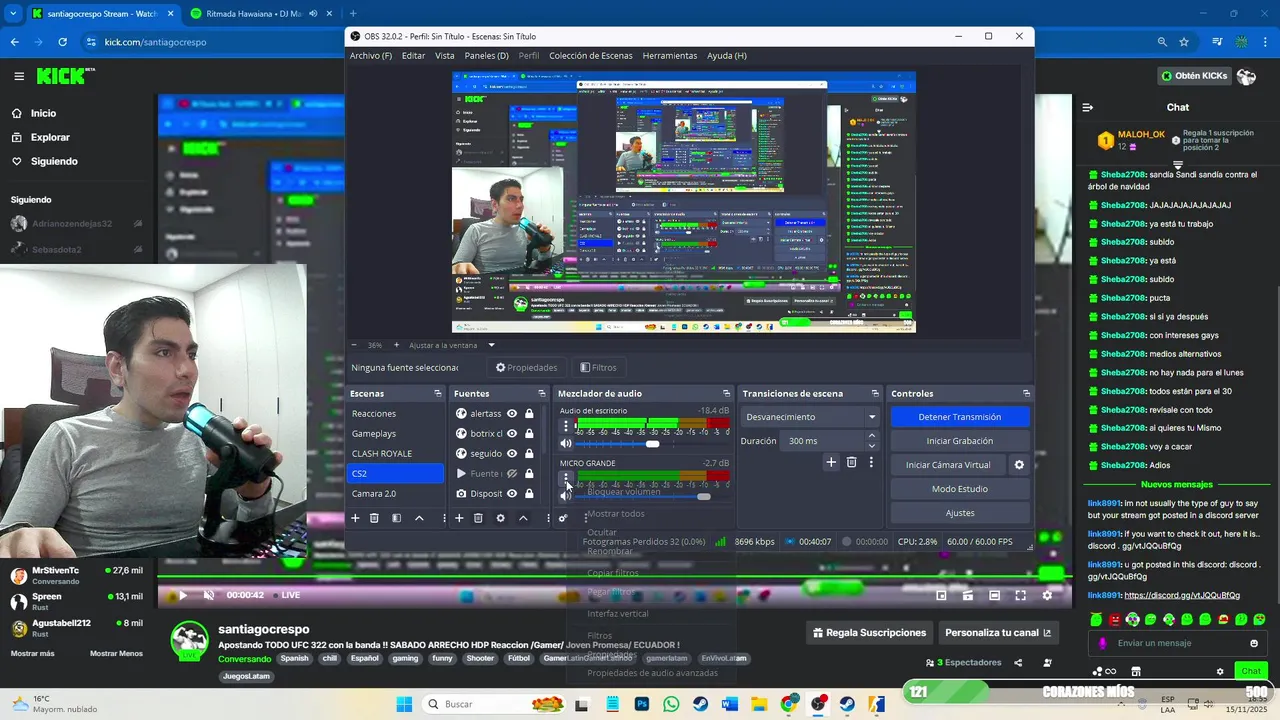1280x720 pixels.
Task: Open scene filters icon in Escenas toolbar
Action: click(396, 518)
